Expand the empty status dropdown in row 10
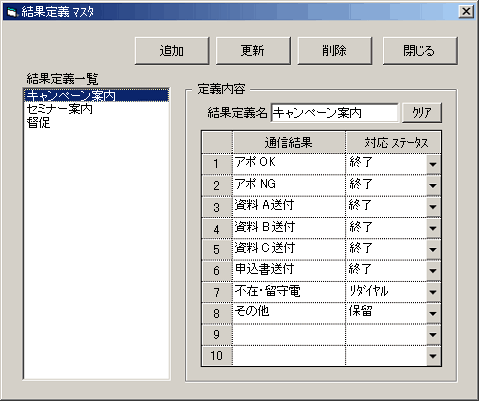 point(433,356)
